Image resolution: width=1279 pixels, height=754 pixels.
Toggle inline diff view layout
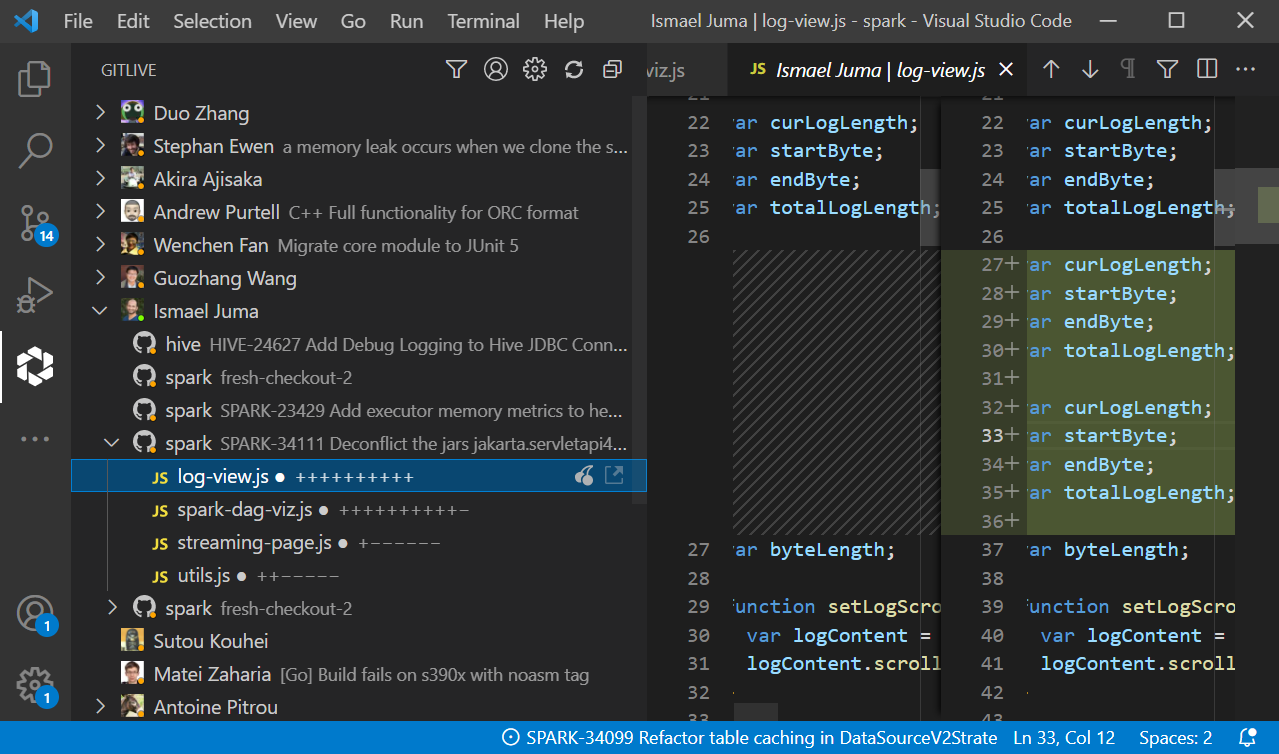tap(1207, 69)
